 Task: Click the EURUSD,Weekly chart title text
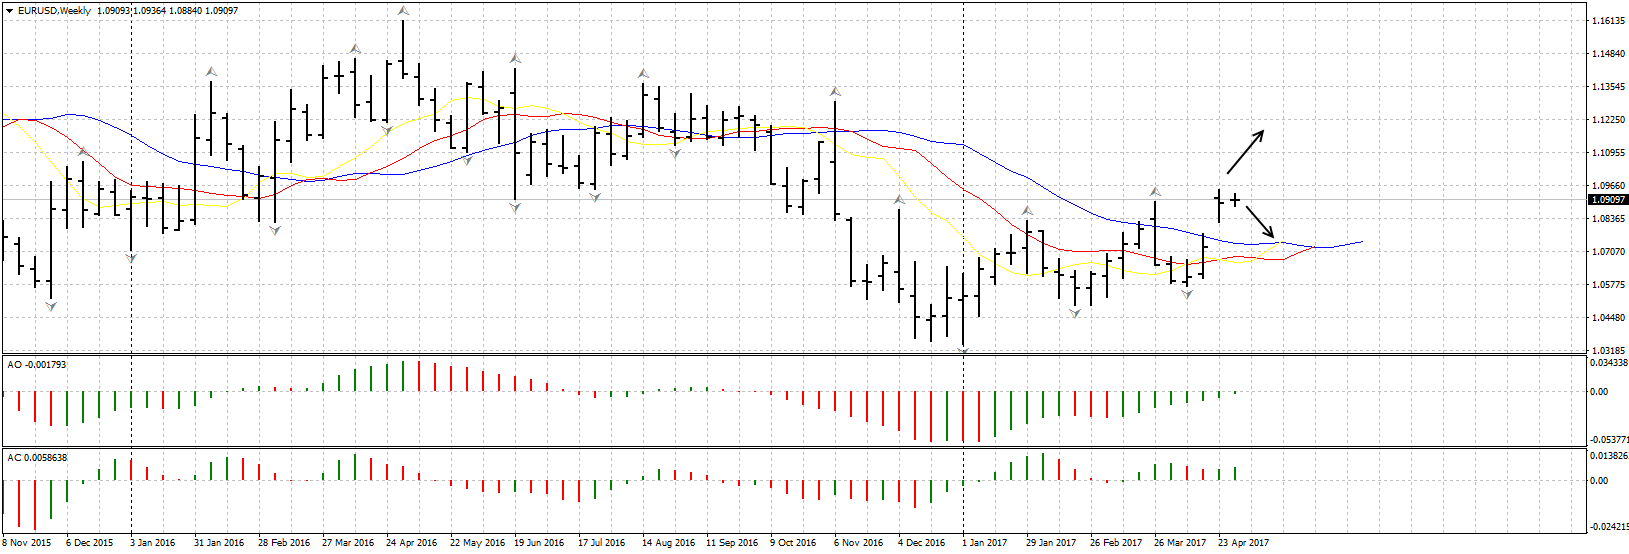(x=54, y=10)
